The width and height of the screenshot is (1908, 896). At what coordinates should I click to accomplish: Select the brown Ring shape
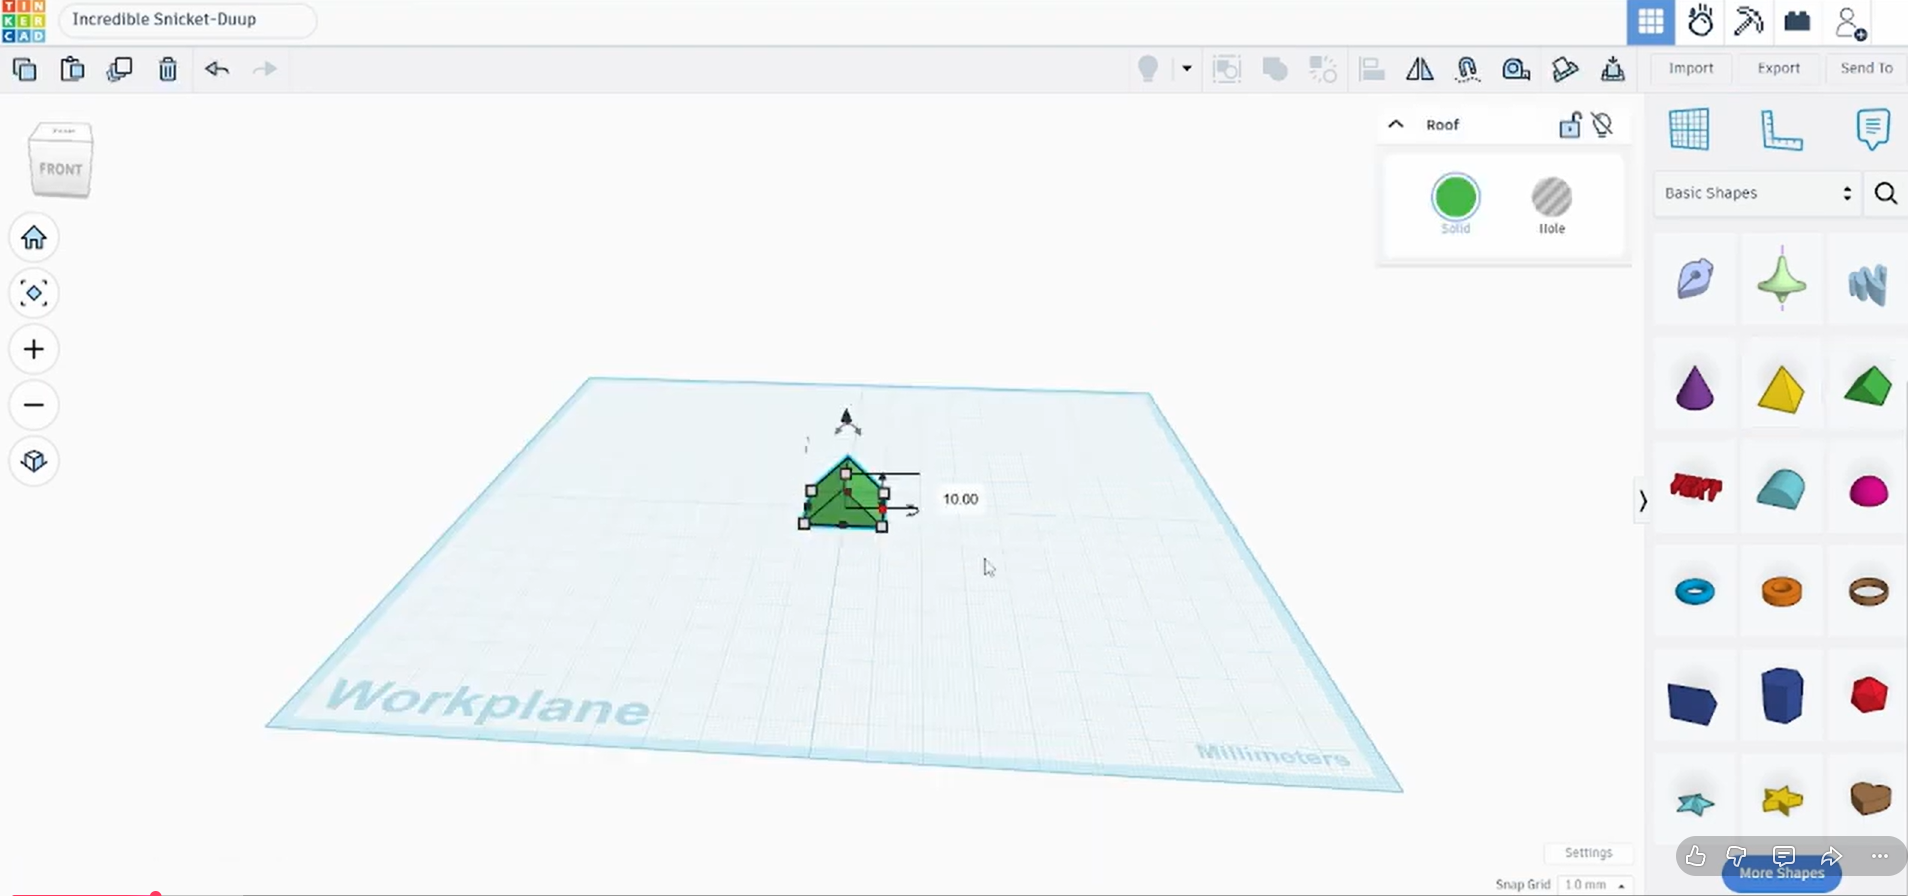click(1868, 592)
